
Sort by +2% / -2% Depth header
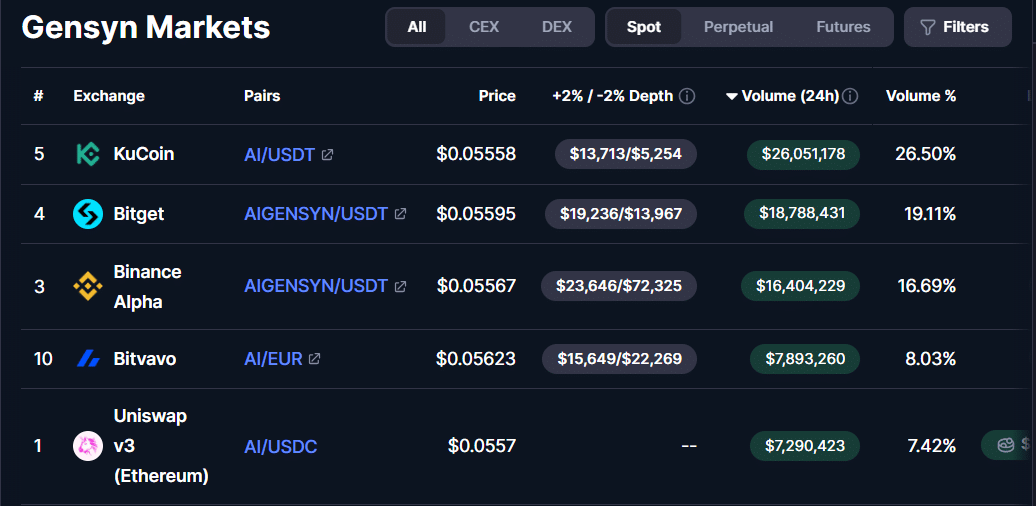612,96
